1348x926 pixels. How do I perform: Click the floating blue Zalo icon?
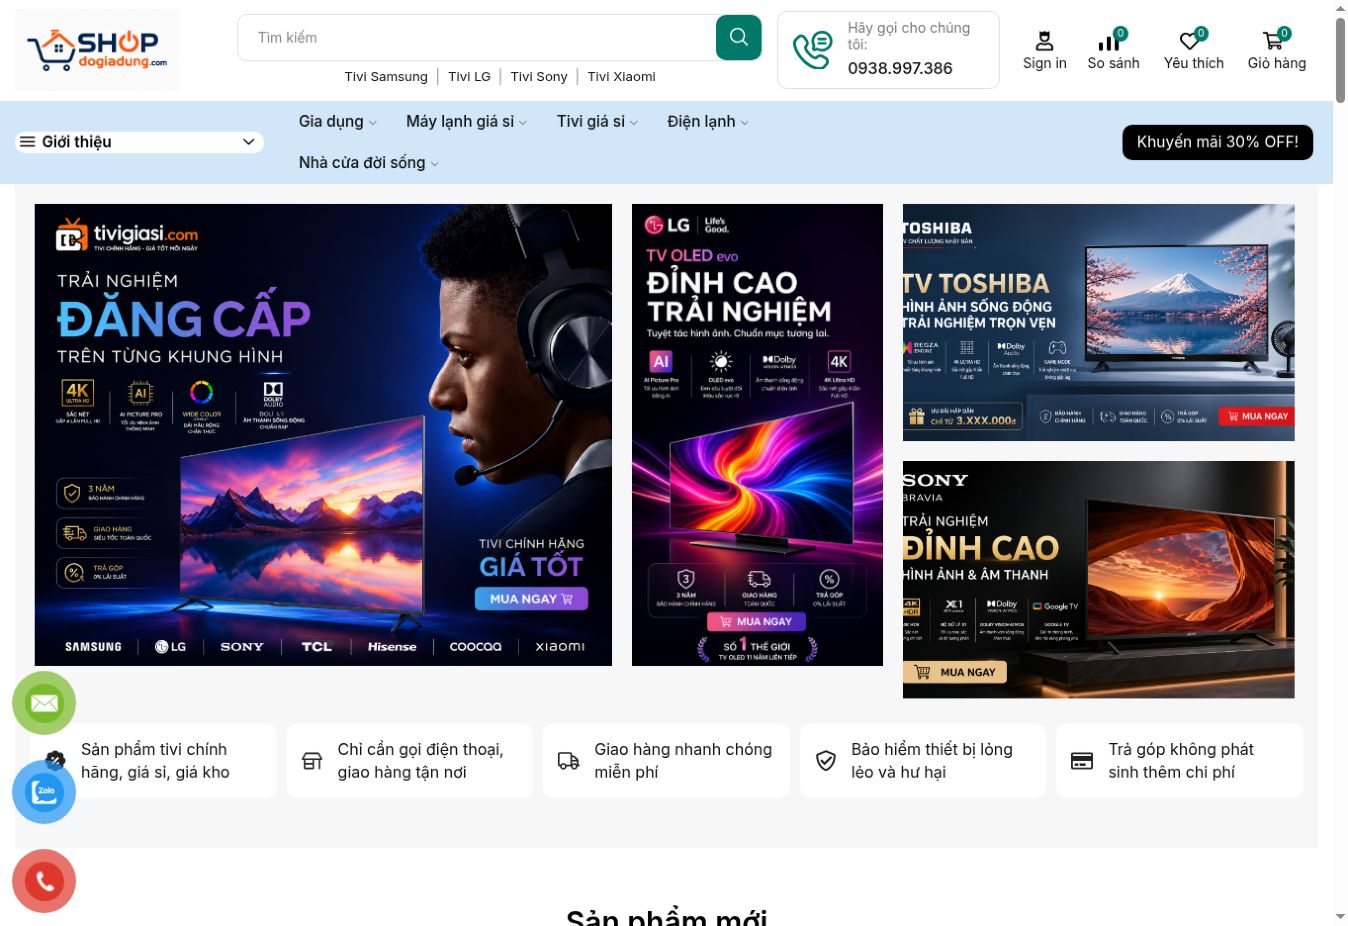pyautogui.click(x=44, y=792)
